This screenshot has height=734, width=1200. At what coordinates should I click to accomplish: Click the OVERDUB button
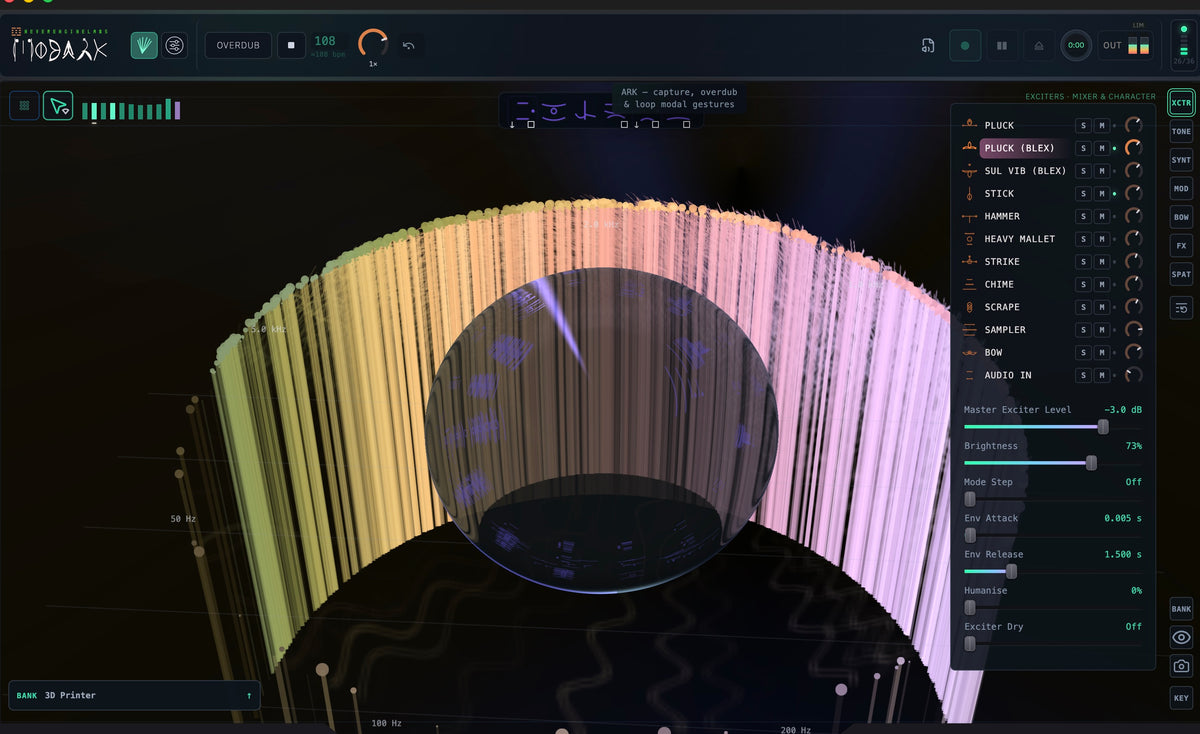coord(238,45)
